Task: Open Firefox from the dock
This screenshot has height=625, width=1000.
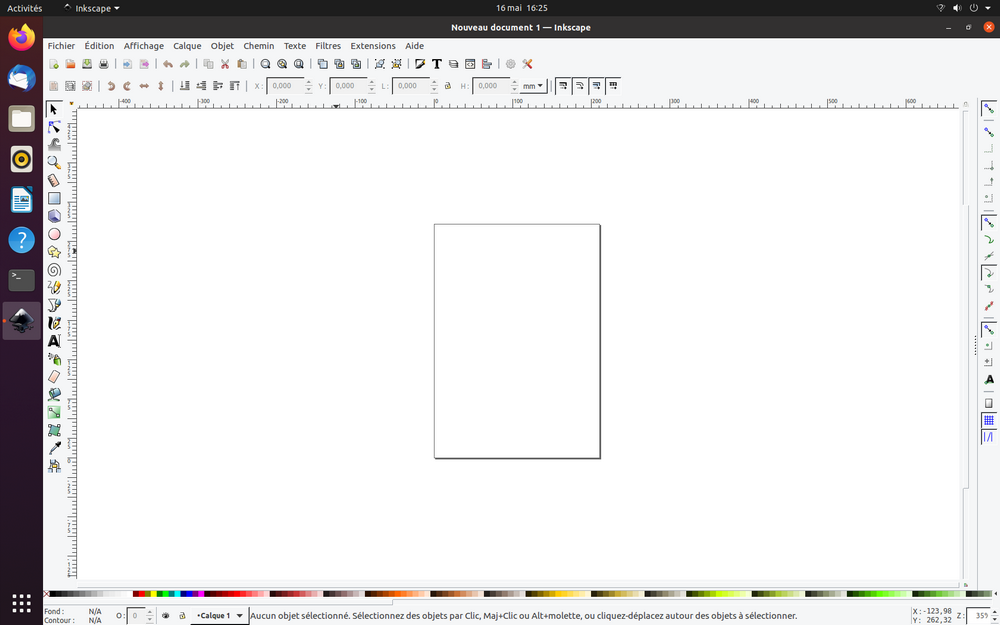Action: 22,37
